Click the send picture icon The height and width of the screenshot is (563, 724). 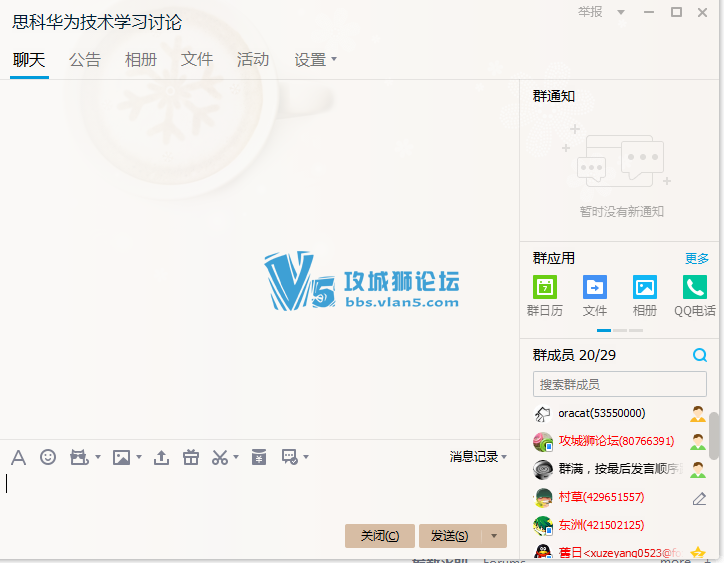[121, 457]
